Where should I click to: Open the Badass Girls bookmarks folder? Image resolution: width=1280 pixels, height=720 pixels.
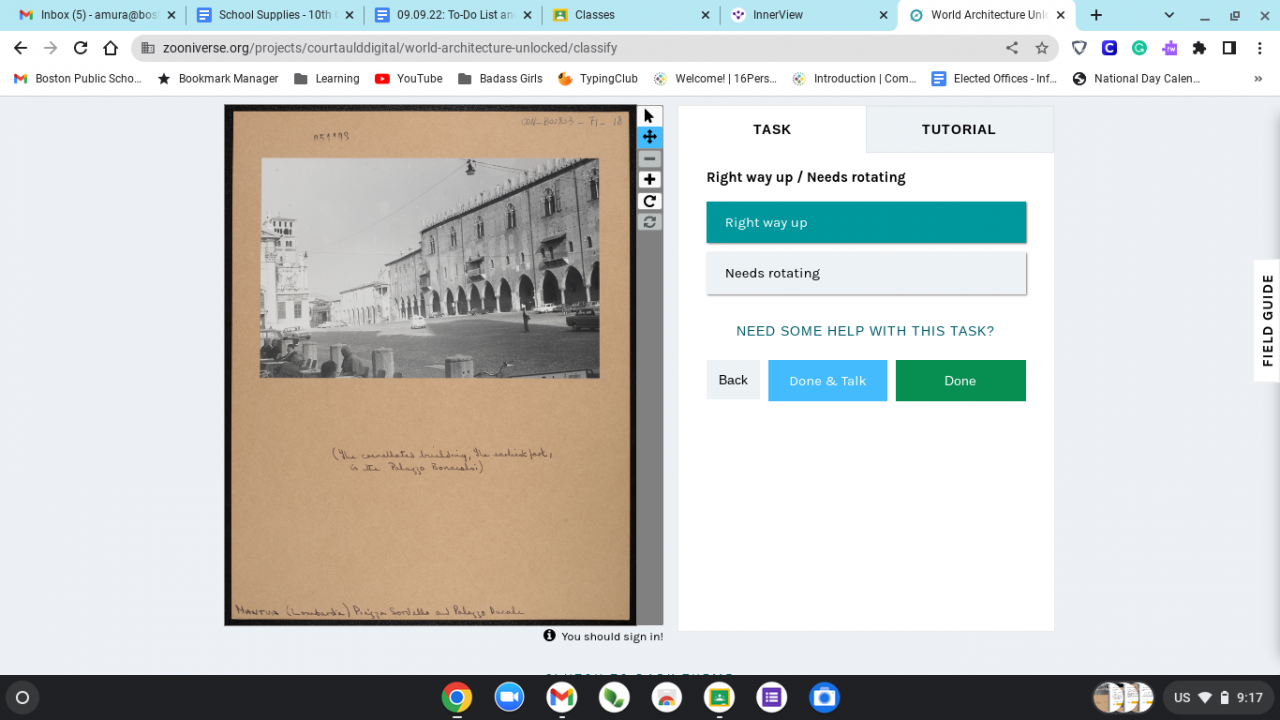click(500, 78)
